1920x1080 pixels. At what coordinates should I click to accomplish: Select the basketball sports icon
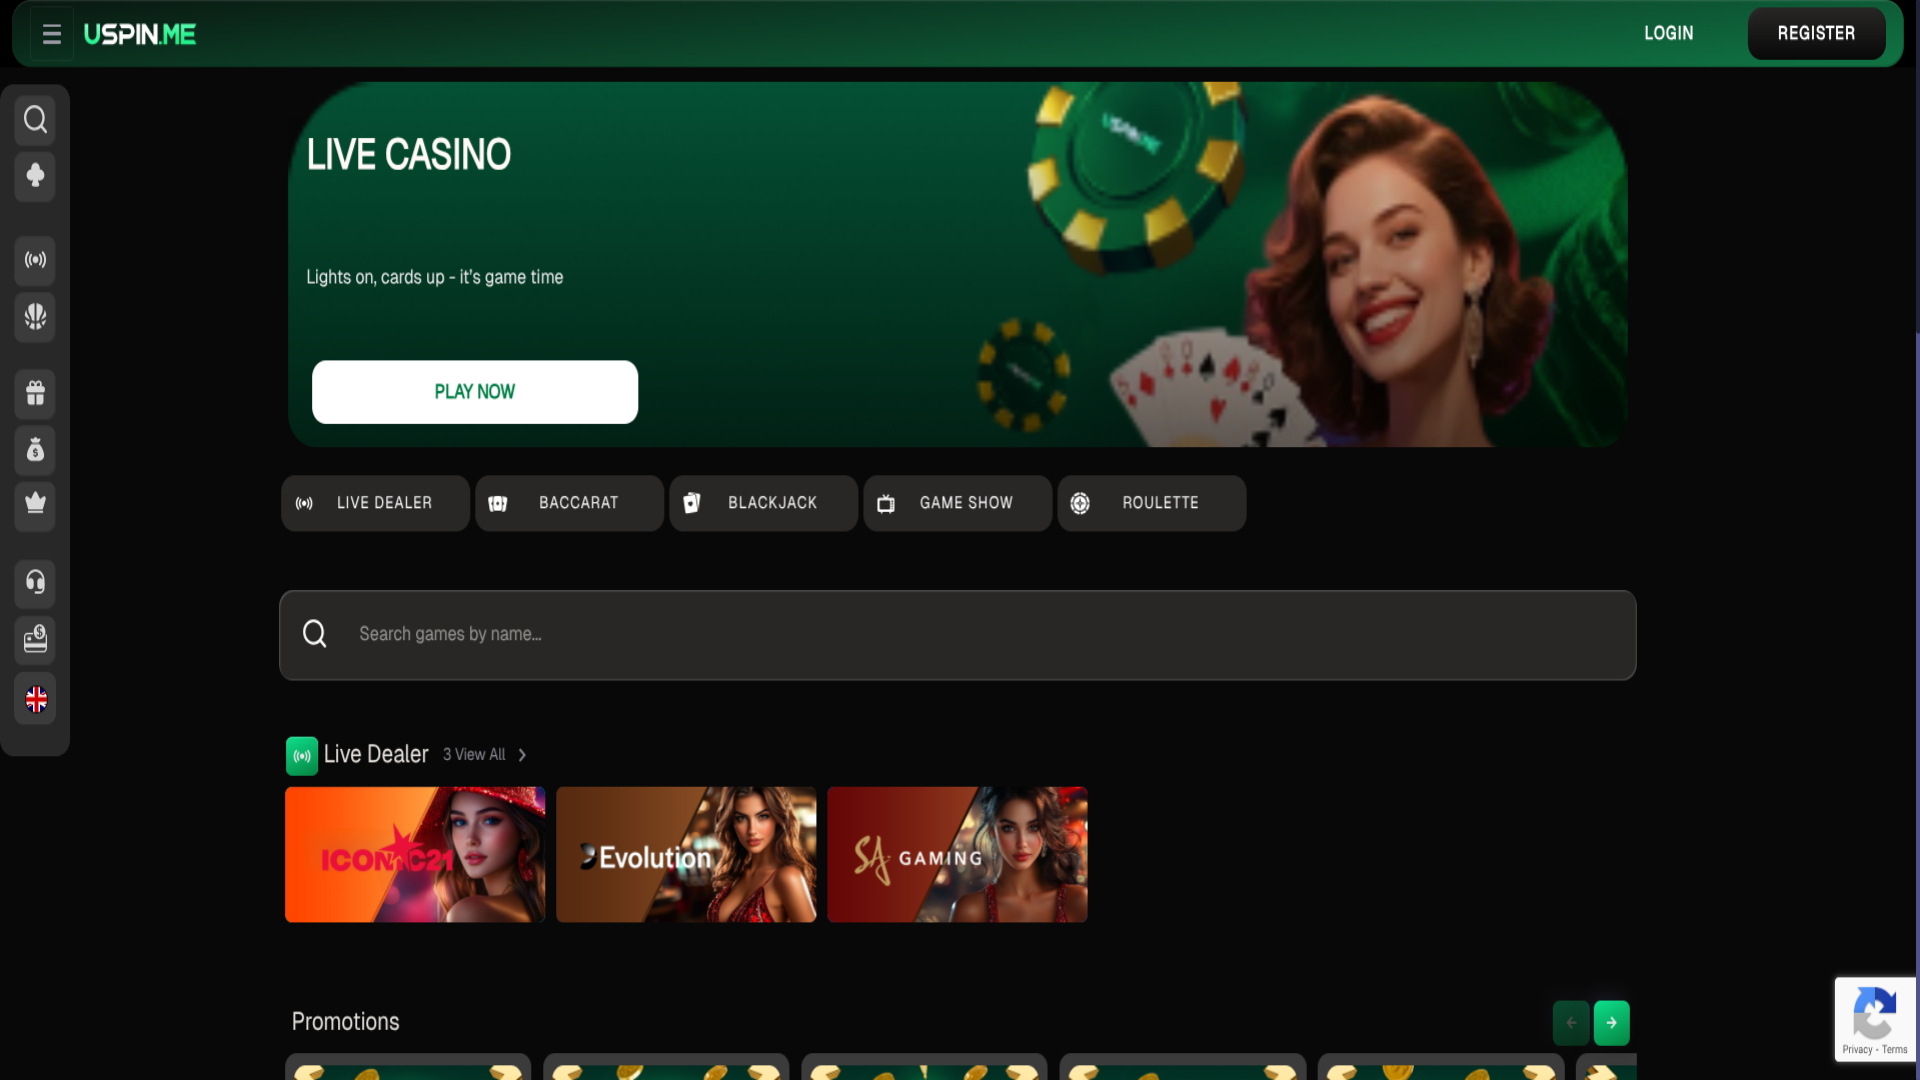35,318
